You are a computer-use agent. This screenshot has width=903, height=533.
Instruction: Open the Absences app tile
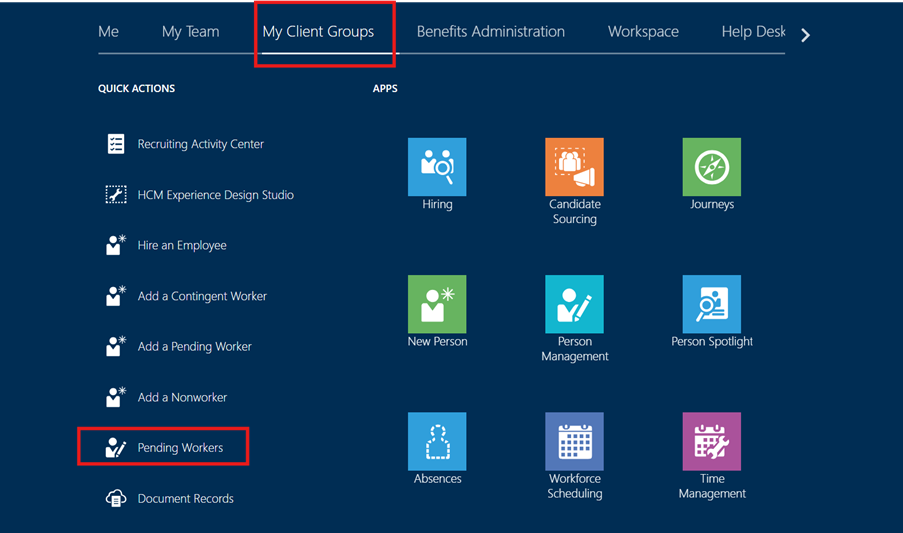point(437,441)
